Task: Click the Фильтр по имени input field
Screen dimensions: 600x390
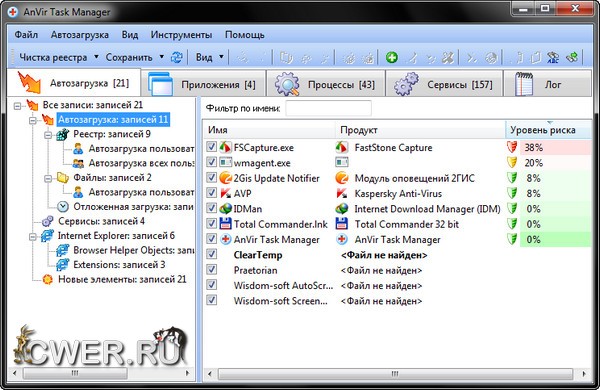Action: [328, 108]
